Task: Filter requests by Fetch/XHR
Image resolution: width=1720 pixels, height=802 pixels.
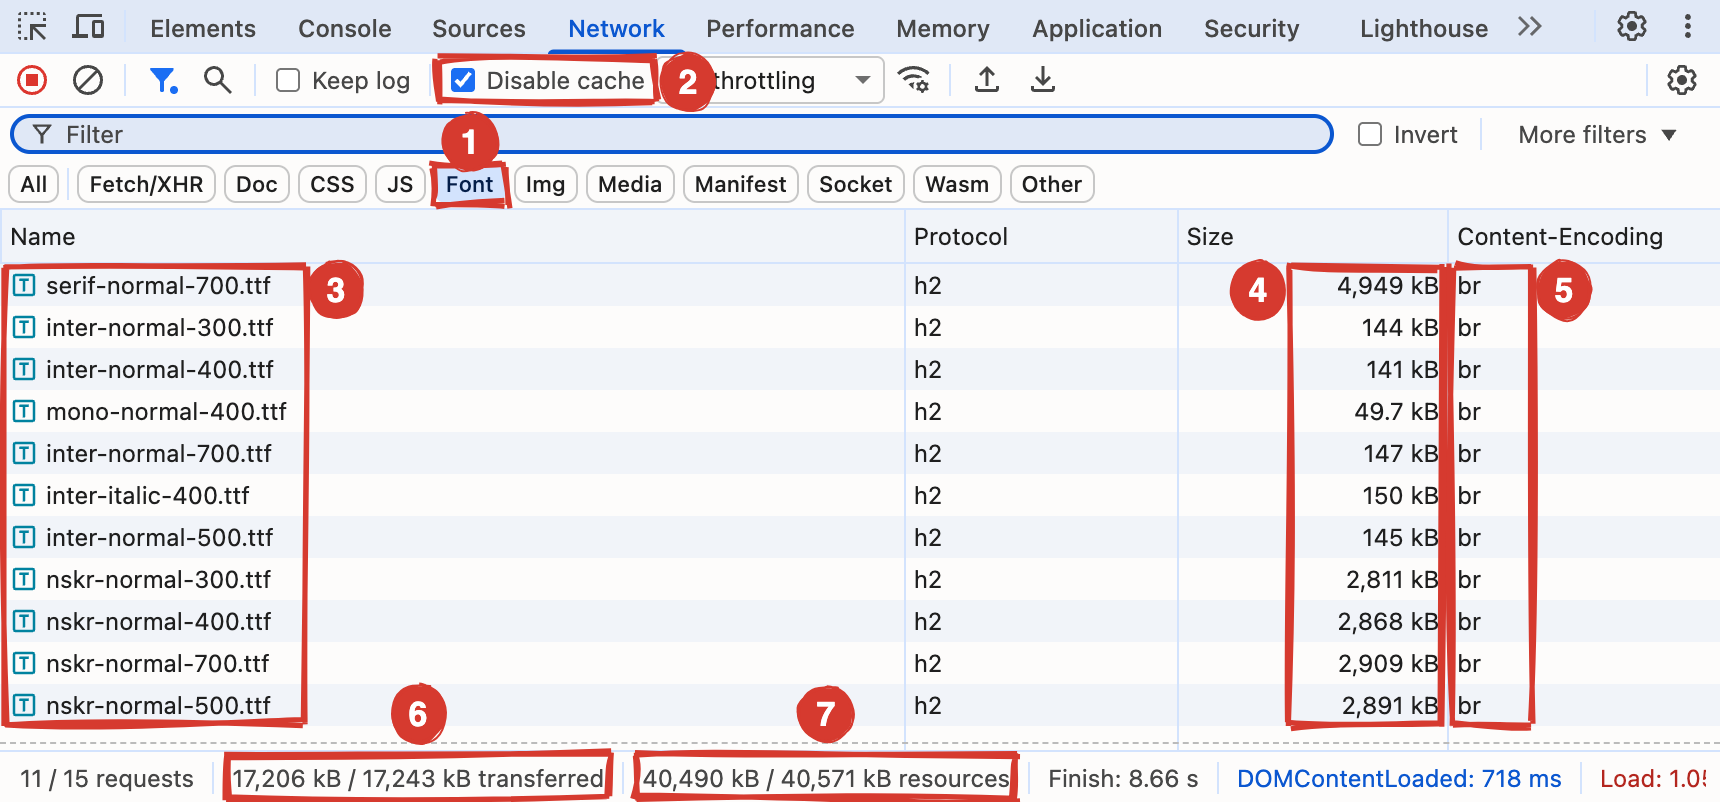Action: [x=146, y=184]
